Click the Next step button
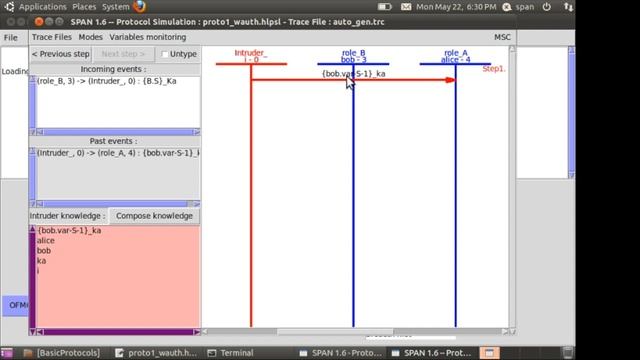 click(x=123, y=54)
